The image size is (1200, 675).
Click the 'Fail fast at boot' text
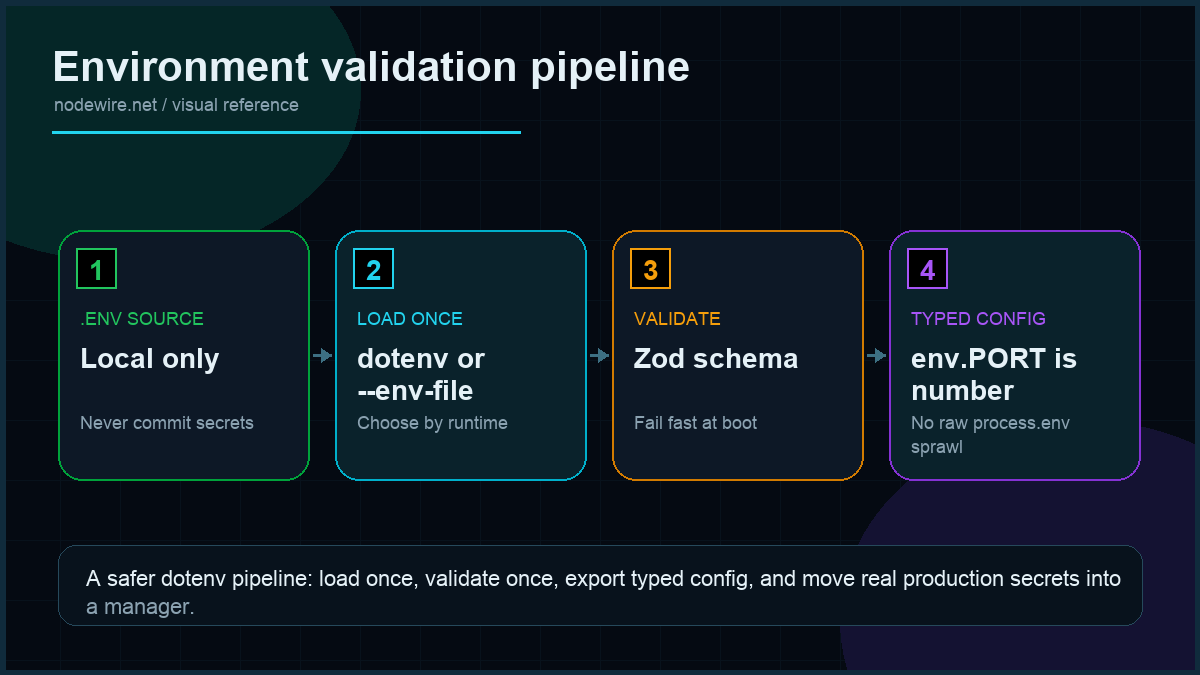point(696,423)
